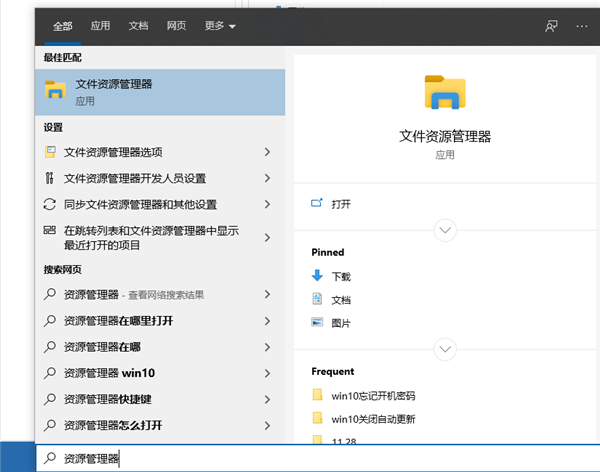This screenshot has height=472, width=600.
Task: Expand the chevron below the 打开 action
Action: (445, 231)
